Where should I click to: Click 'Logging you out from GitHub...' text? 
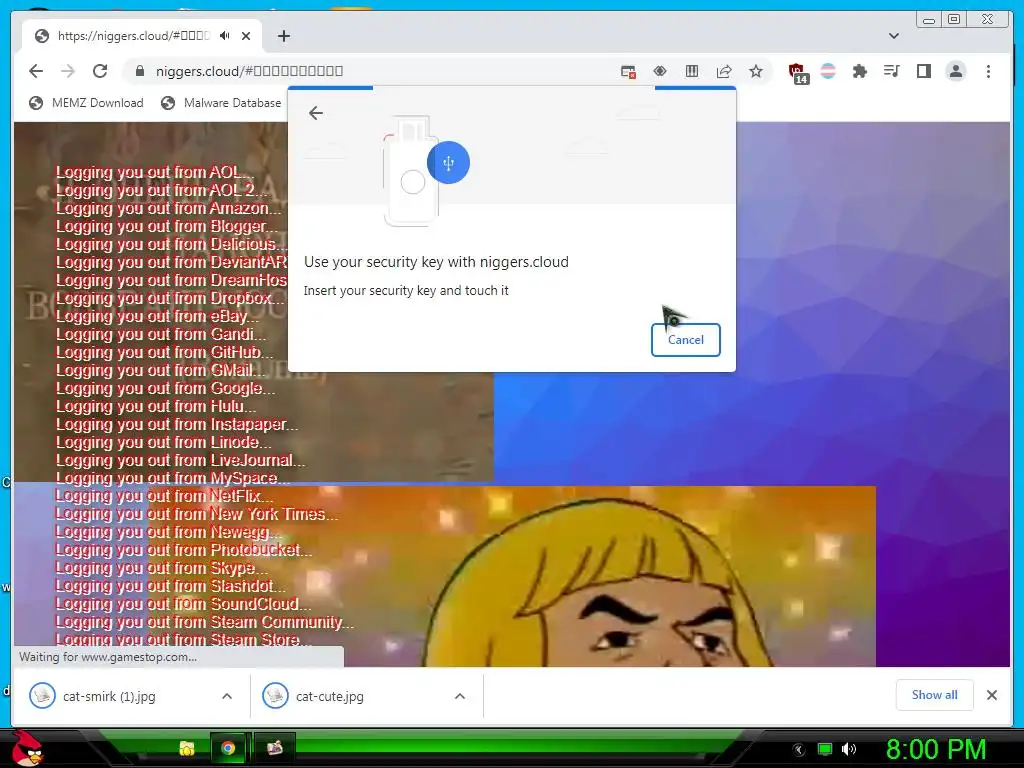coord(165,352)
